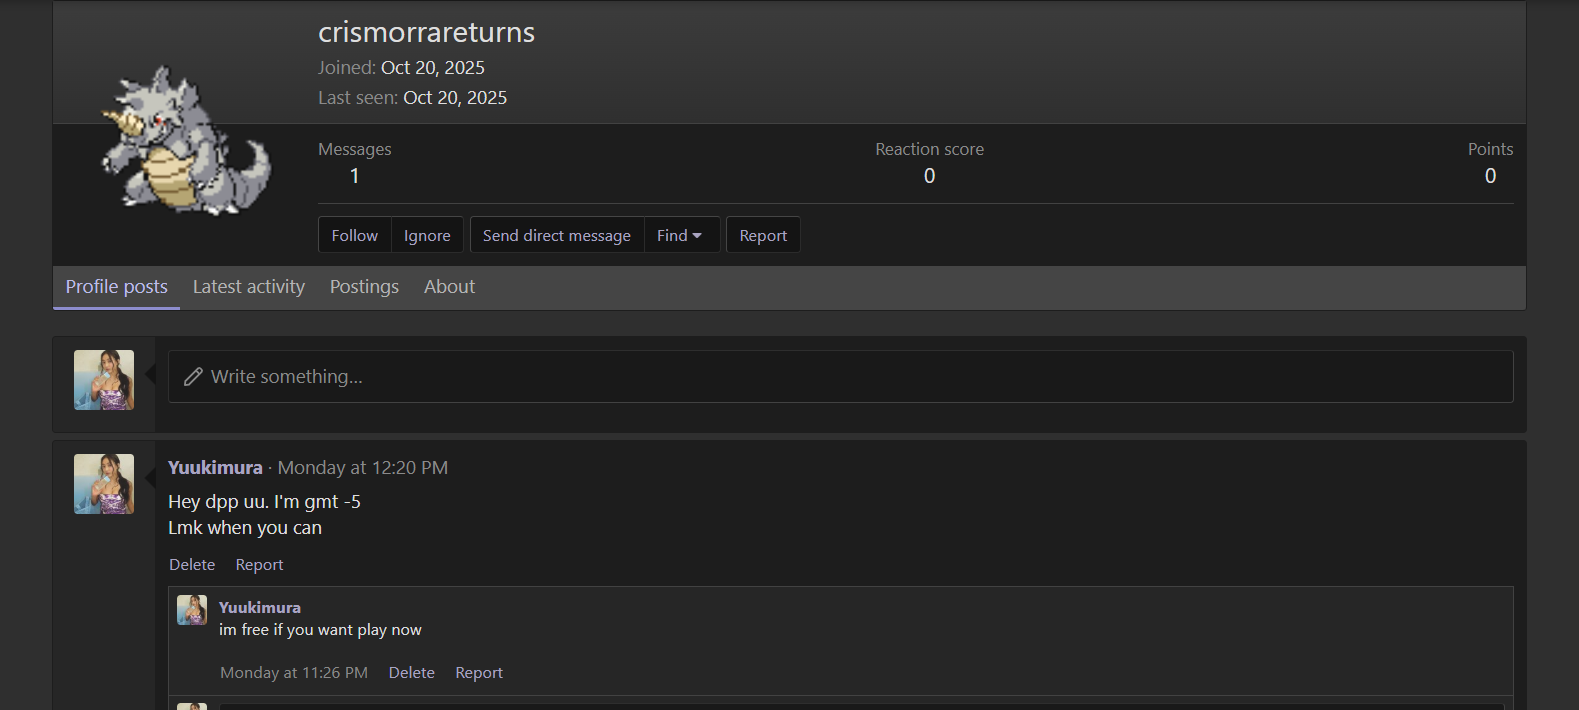Open the Latest activity tab

pos(249,287)
